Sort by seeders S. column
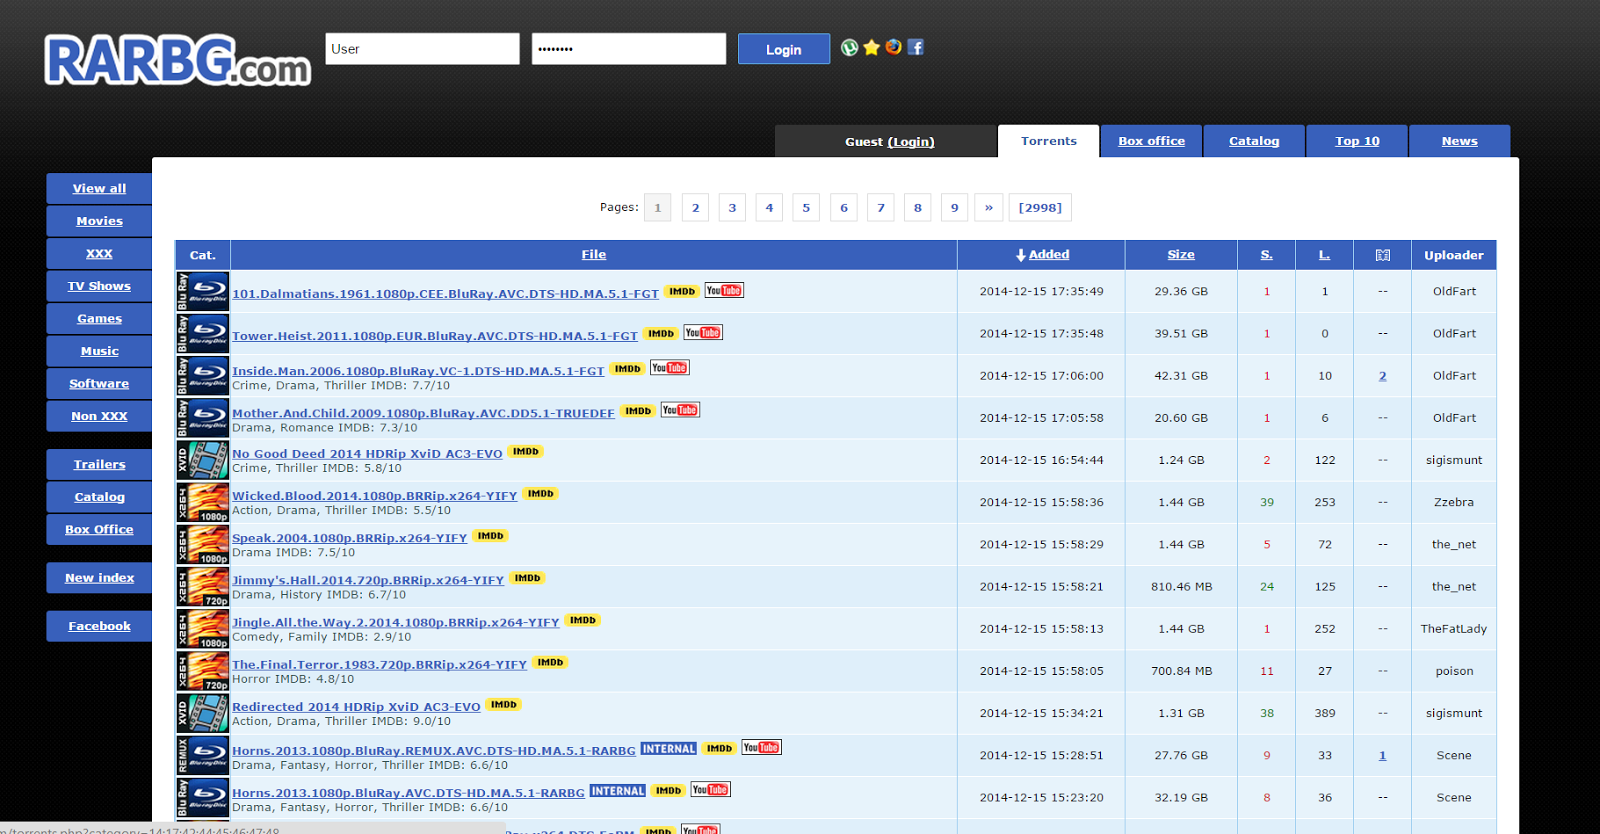Viewport: 1600px width, 834px height. (x=1266, y=255)
